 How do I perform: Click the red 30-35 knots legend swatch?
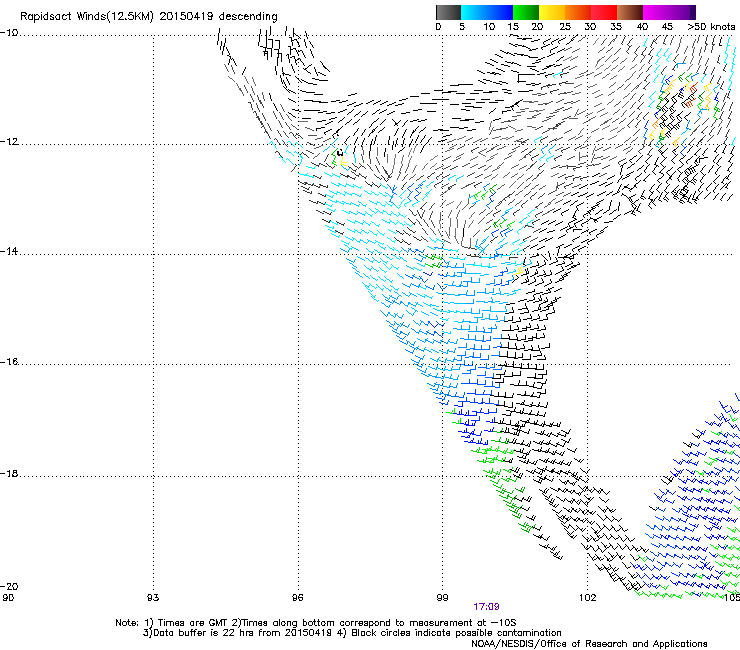604,12
